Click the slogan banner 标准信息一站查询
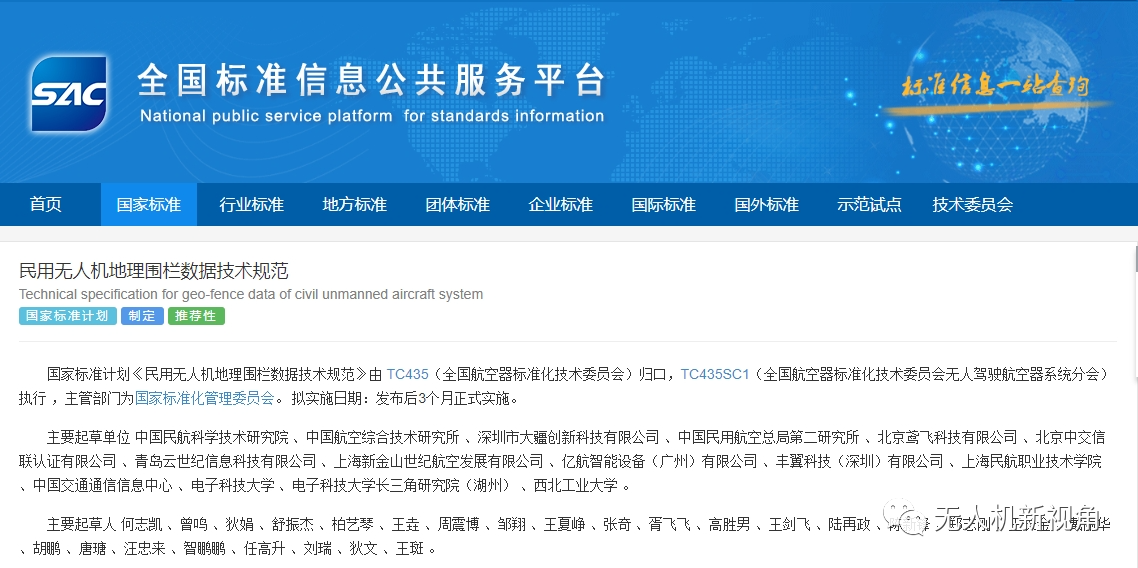This screenshot has width=1138, height=568. pos(994,86)
